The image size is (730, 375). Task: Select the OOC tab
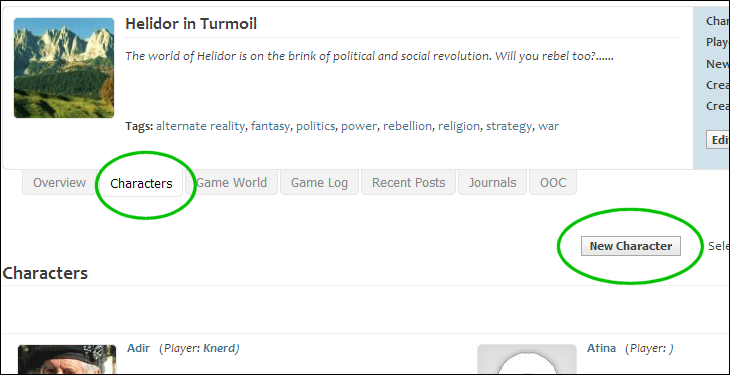[553, 183]
